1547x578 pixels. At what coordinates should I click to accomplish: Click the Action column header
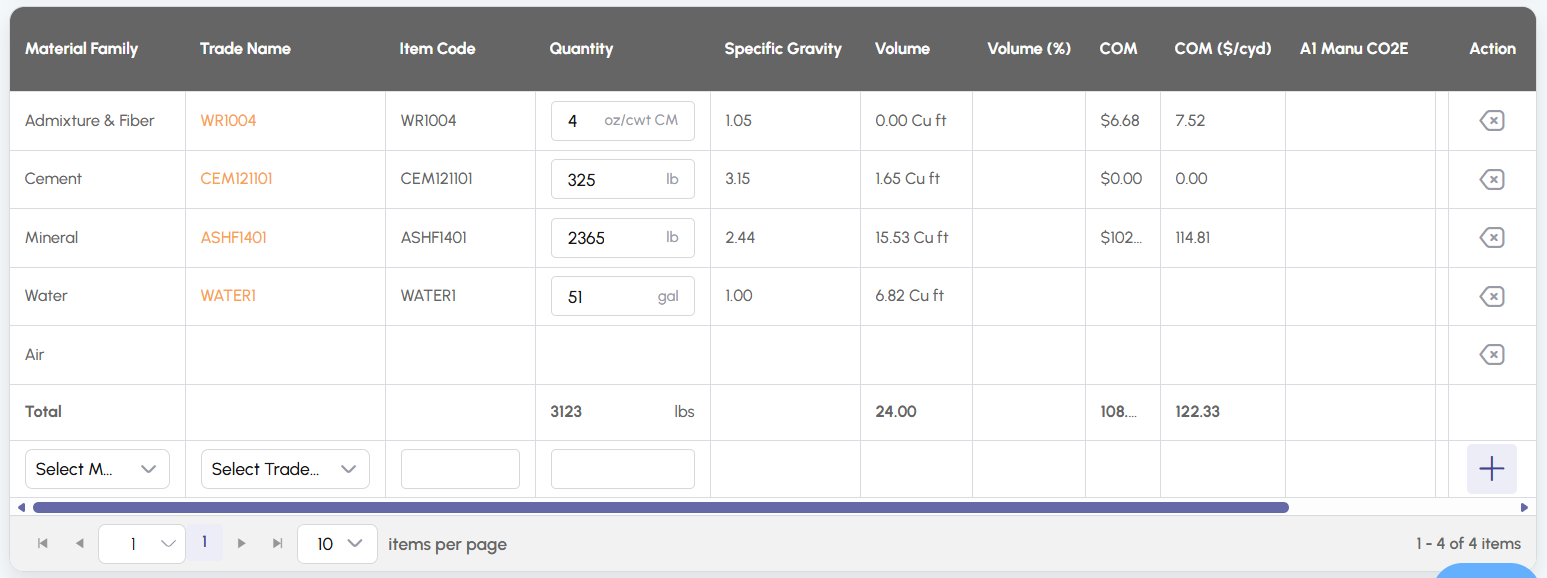1492,49
